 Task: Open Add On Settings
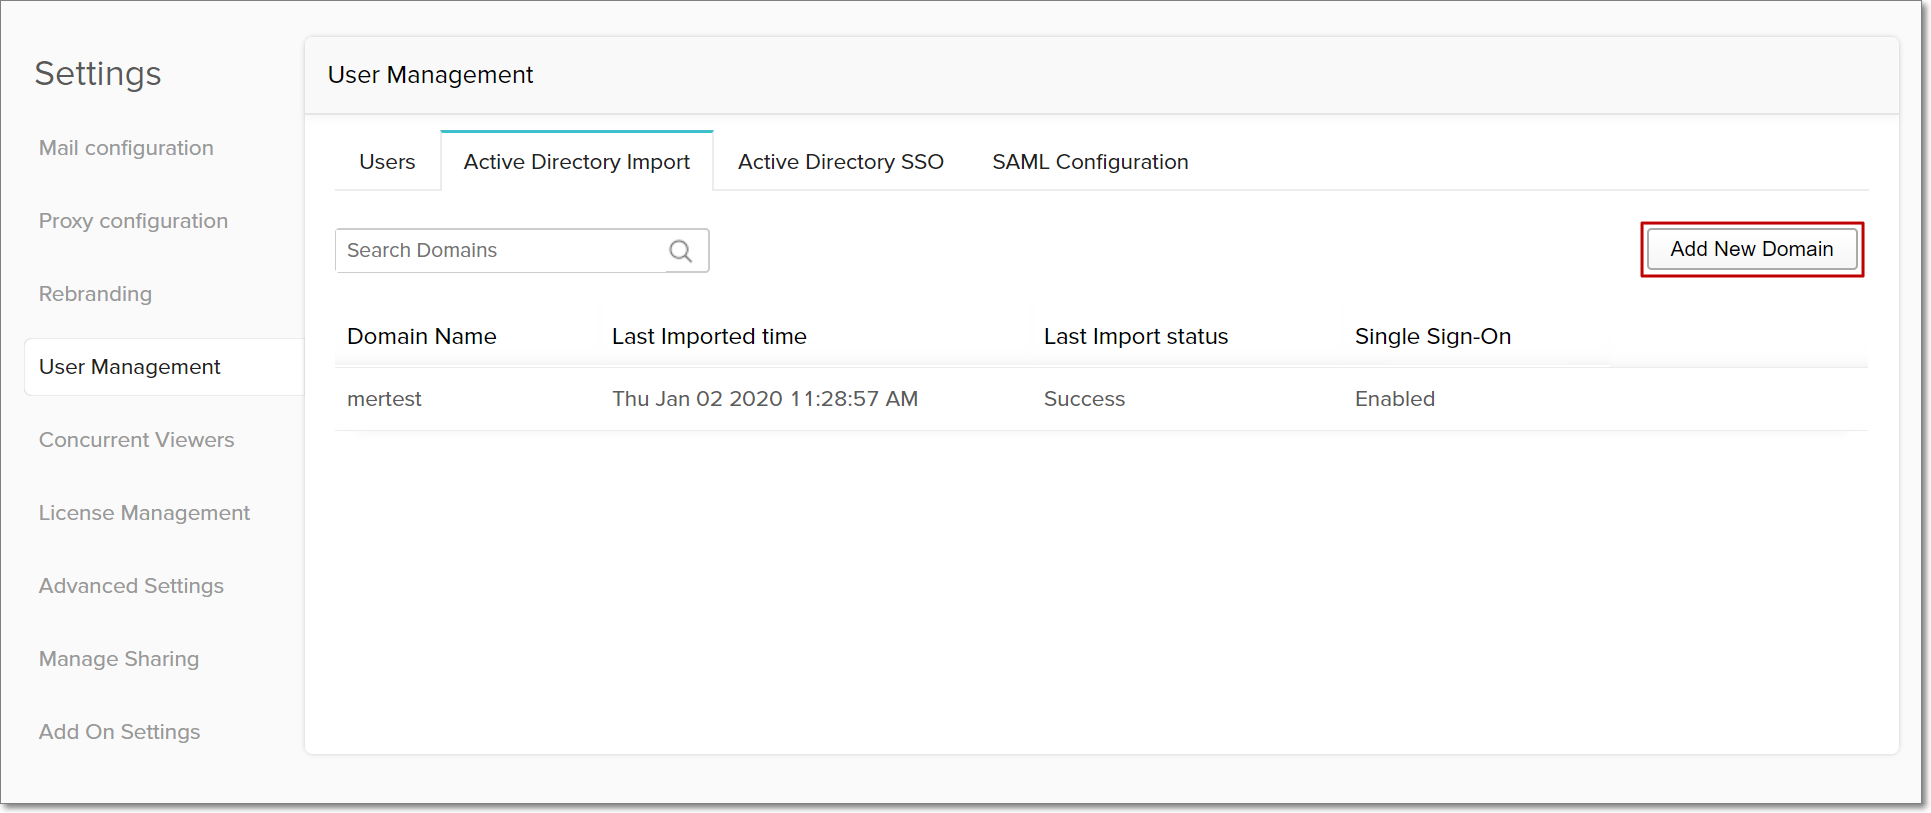[119, 732]
